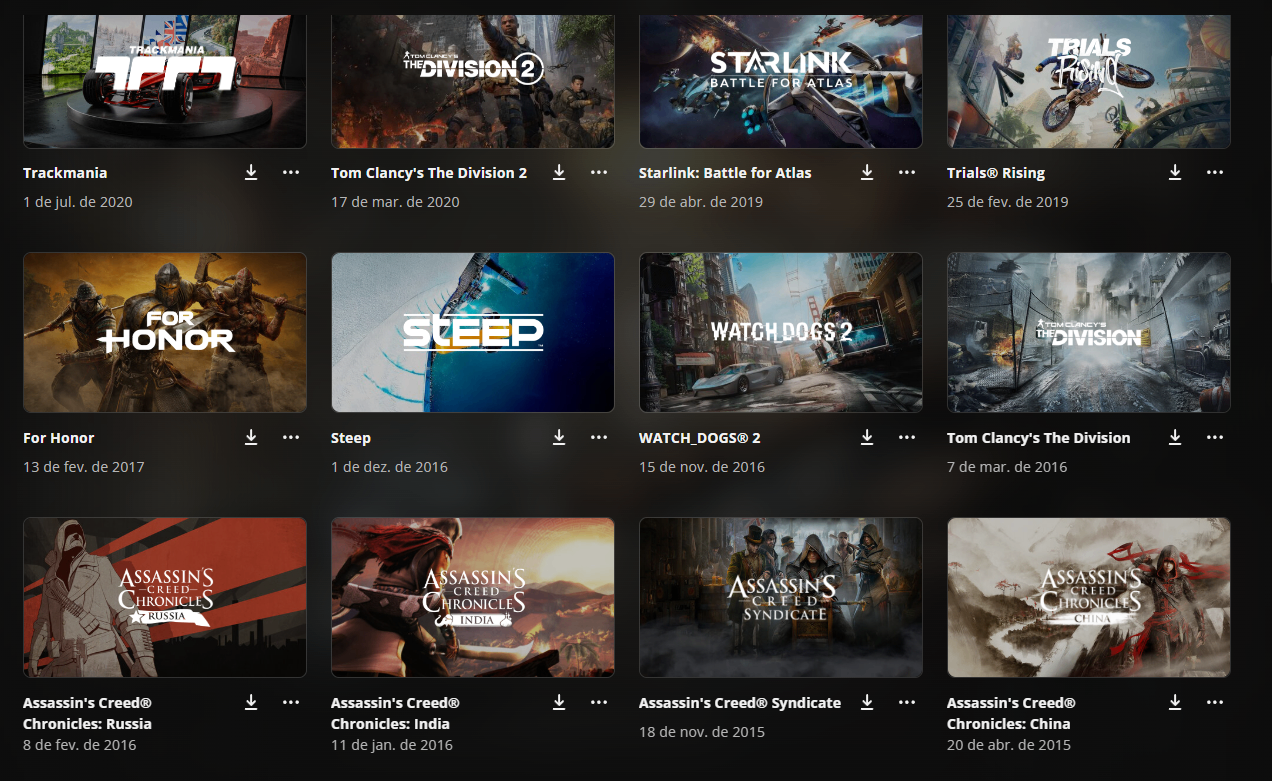Click the Tom Clancy's The Division title
The width and height of the screenshot is (1272, 781).
1039,438
